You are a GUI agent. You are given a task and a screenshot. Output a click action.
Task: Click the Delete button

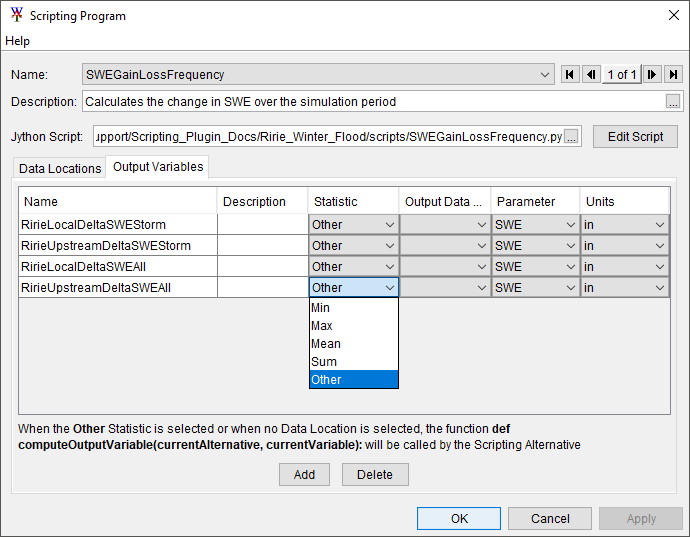[375, 475]
